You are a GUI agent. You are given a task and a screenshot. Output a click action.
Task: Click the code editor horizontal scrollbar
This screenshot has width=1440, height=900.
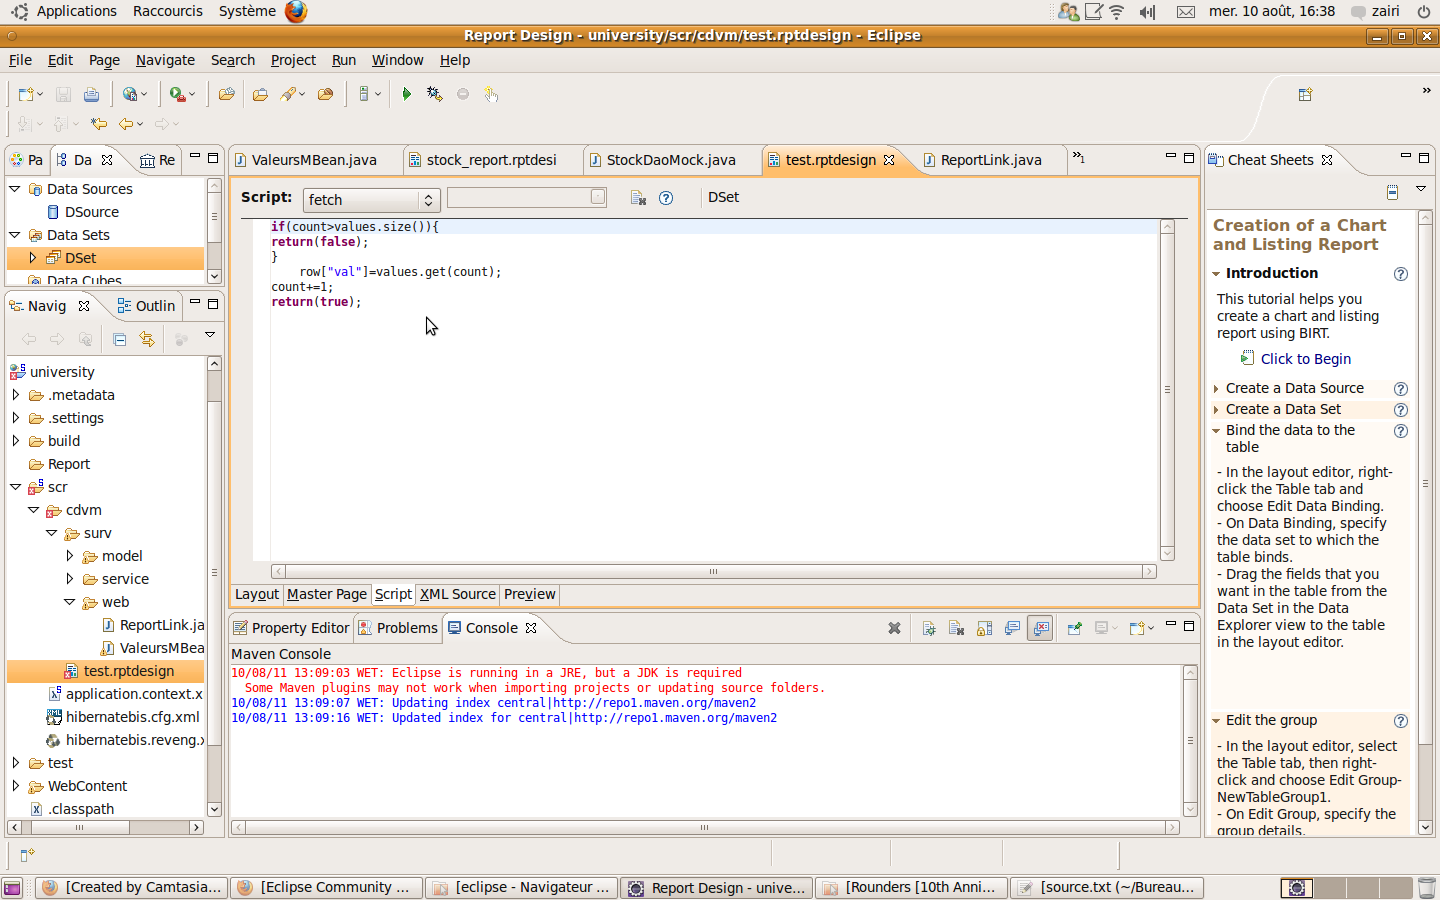click(x=713, y=572)
